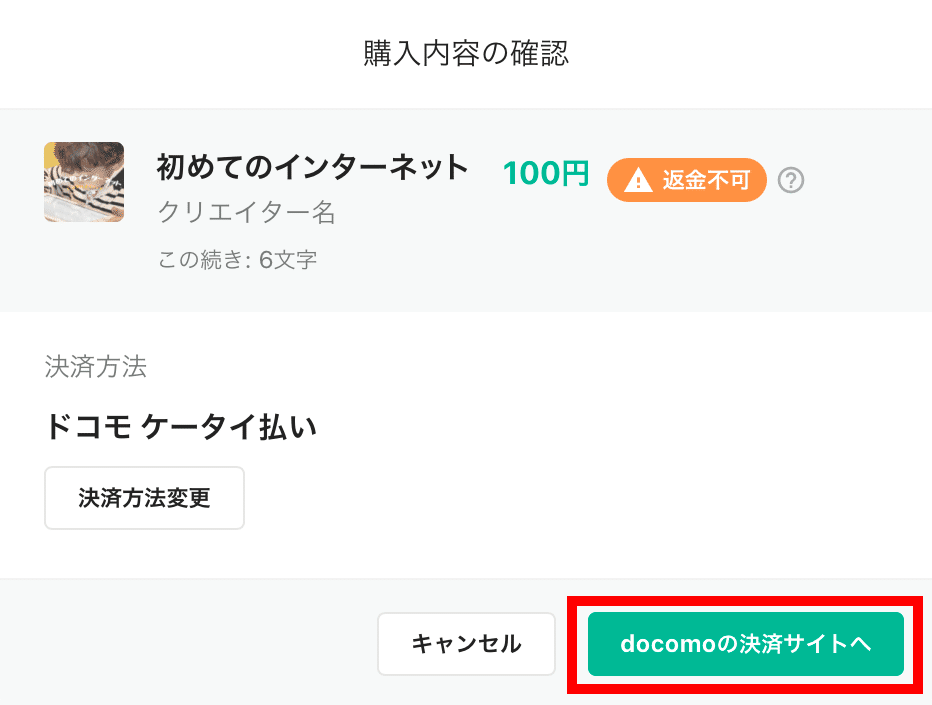Click the 100円 price label
The width and height of the screenshot is (932, 705).
click(x=546, y=174)
